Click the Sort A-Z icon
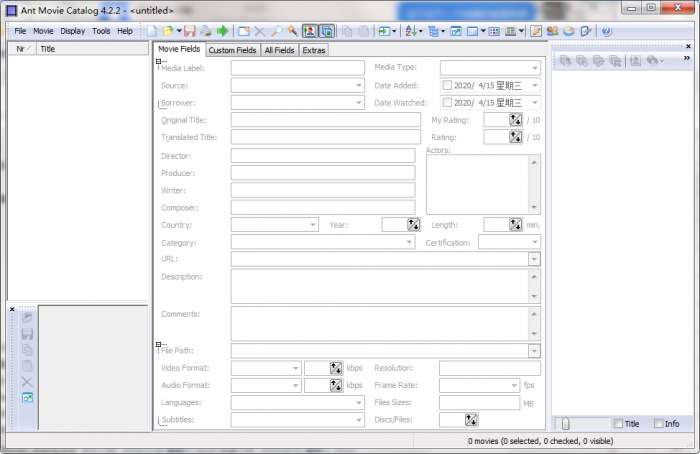Viewport: 700px width, 454px height. (x=411, y=31)
